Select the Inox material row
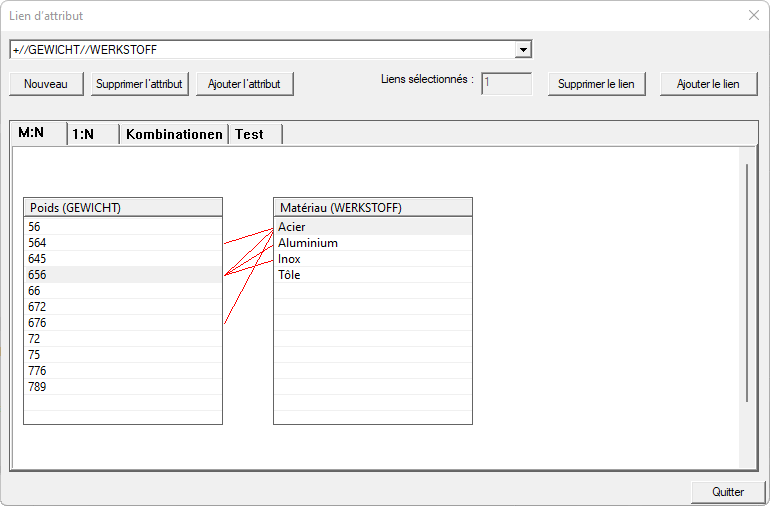Viewport: 770px width, 506px height. click(373, 259)
